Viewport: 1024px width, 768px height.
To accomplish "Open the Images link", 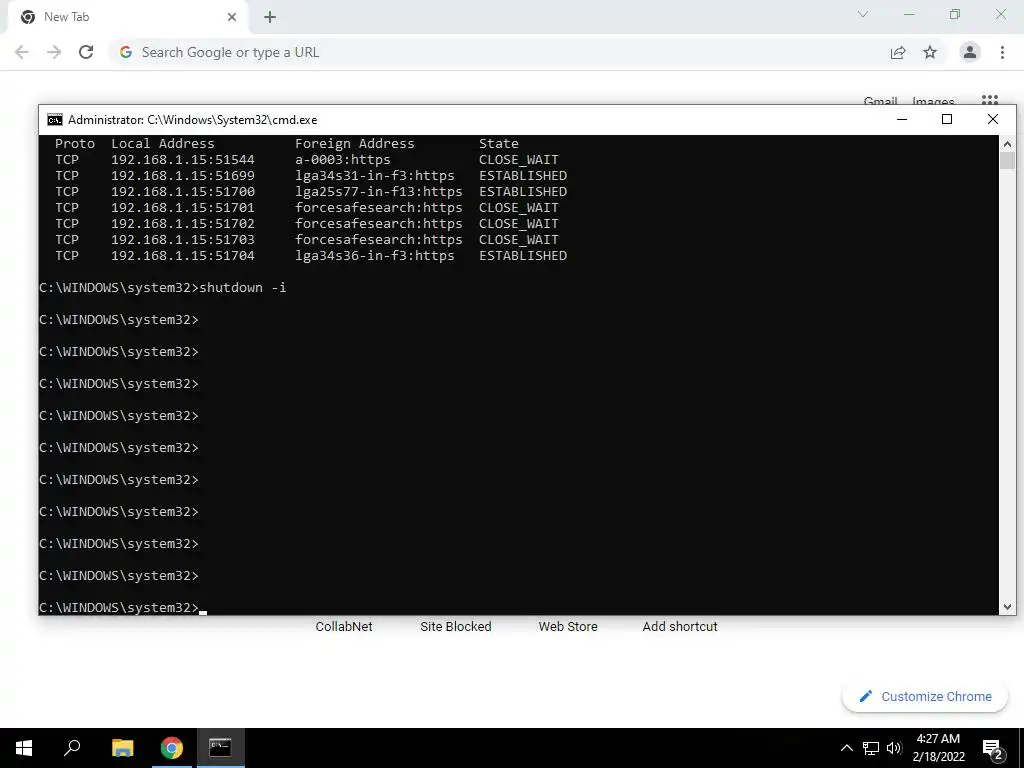I will [933, 101].
